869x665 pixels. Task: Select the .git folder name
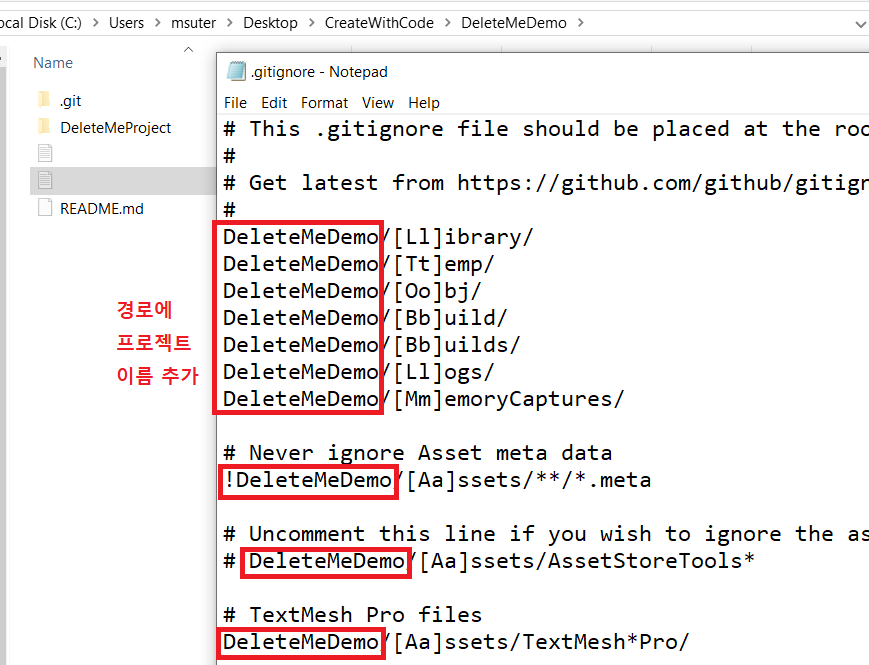point(70,101)
